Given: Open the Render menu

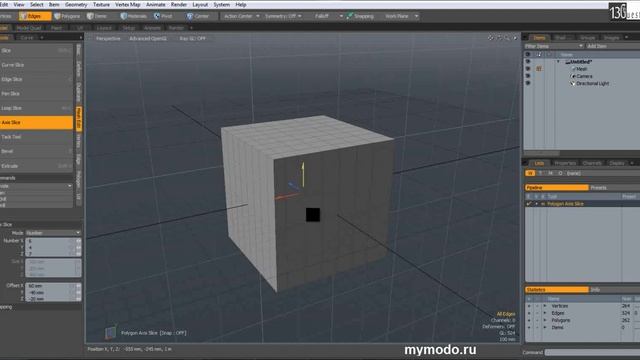Looking at the screenshot, I should tap(179, 4).
